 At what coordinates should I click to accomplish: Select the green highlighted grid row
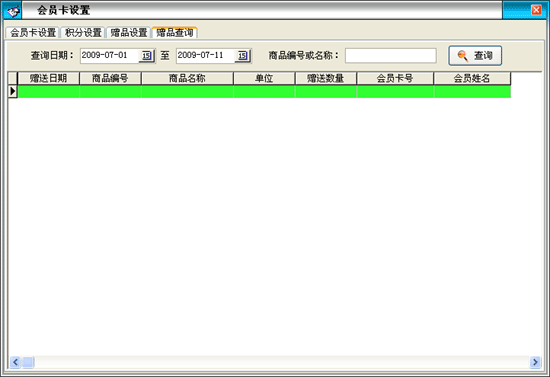(x=264, y=91)
